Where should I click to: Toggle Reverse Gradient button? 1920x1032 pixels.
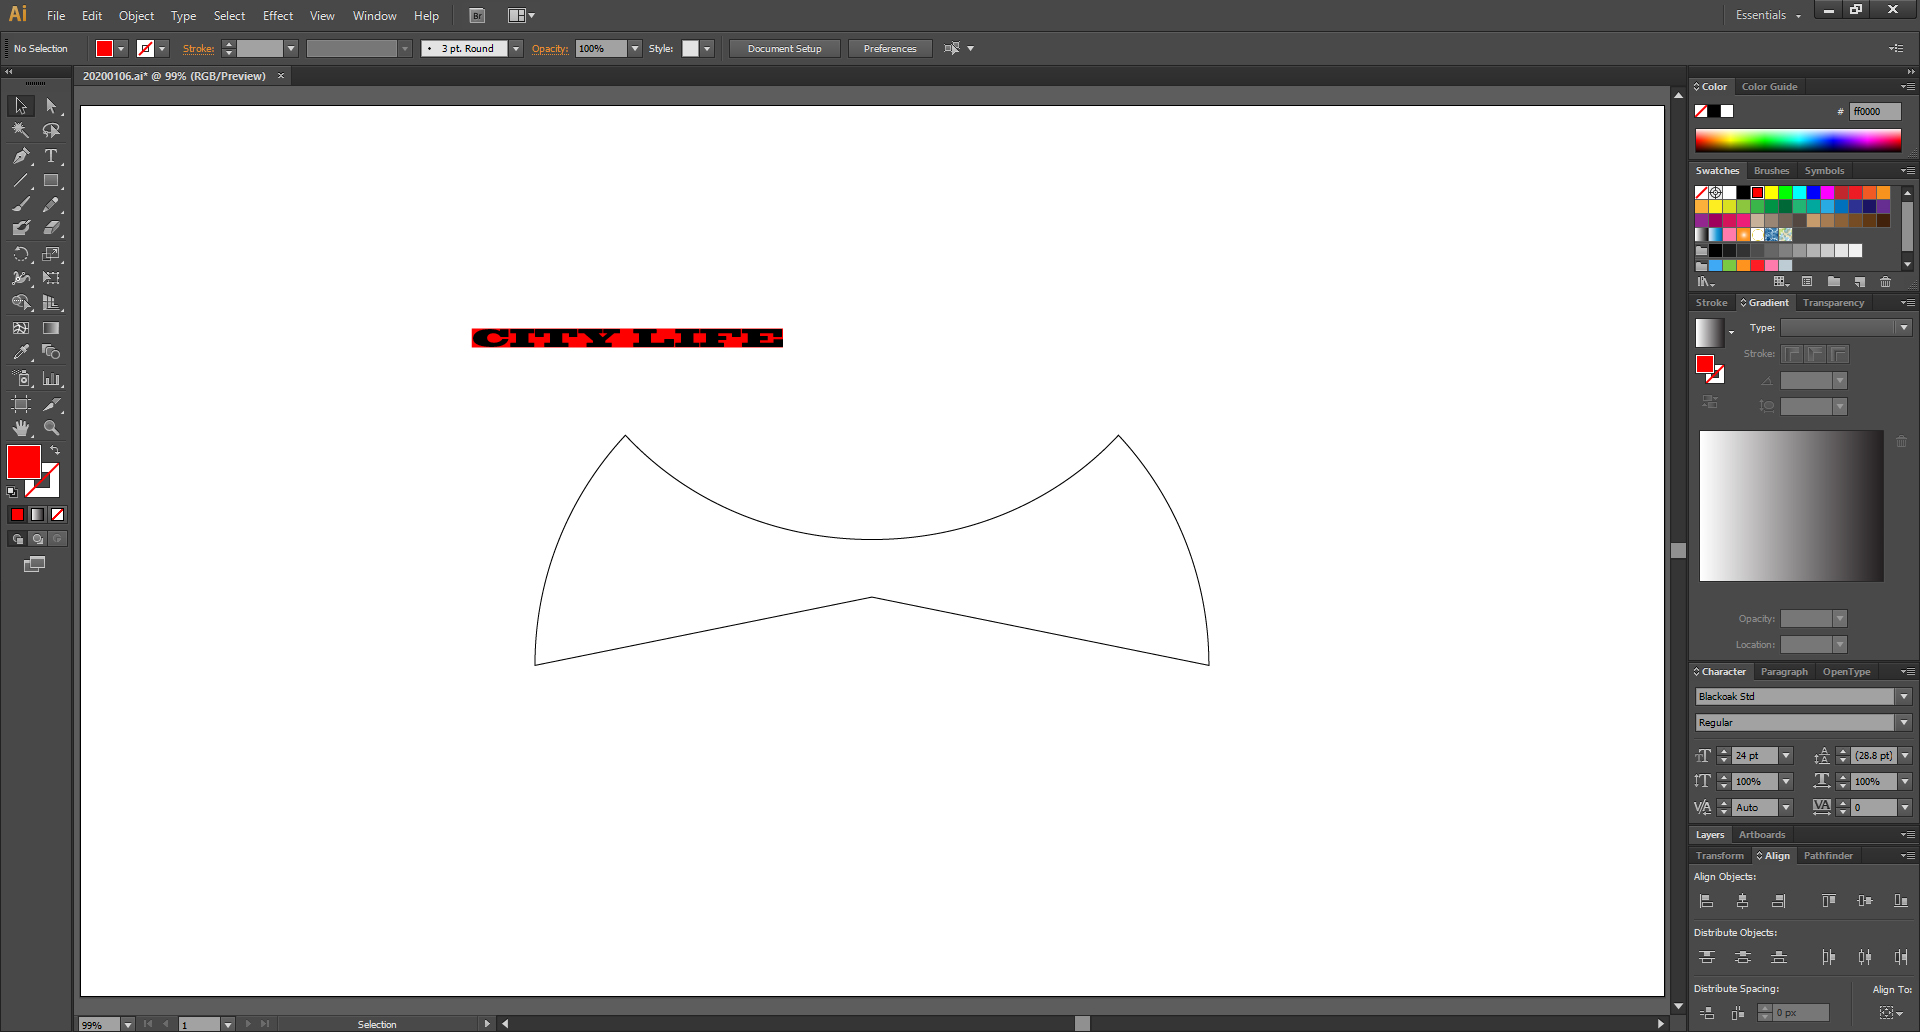click(1710, 402)
